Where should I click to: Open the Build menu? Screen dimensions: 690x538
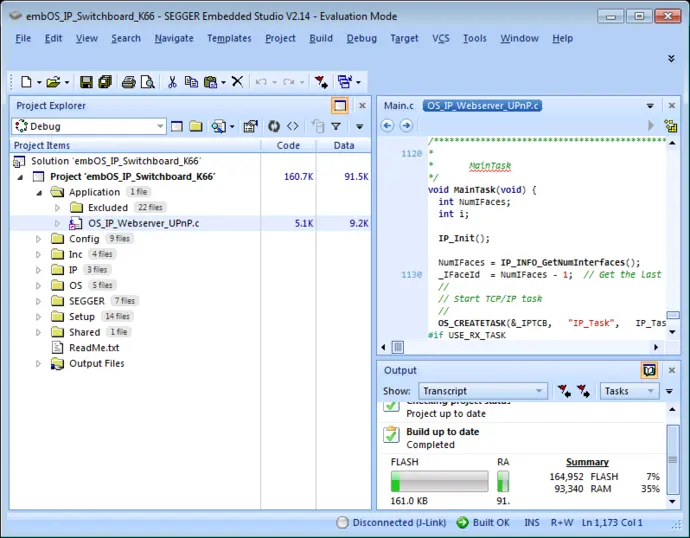pyautogui.click(x=321, y=38)
